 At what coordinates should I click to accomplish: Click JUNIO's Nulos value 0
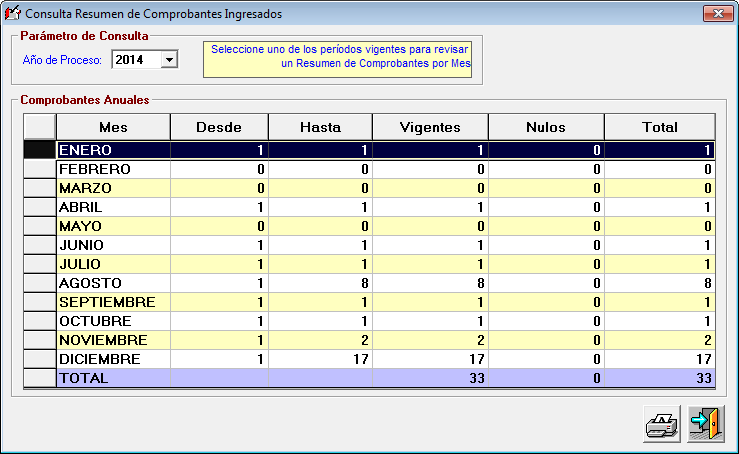pos(597,245)
